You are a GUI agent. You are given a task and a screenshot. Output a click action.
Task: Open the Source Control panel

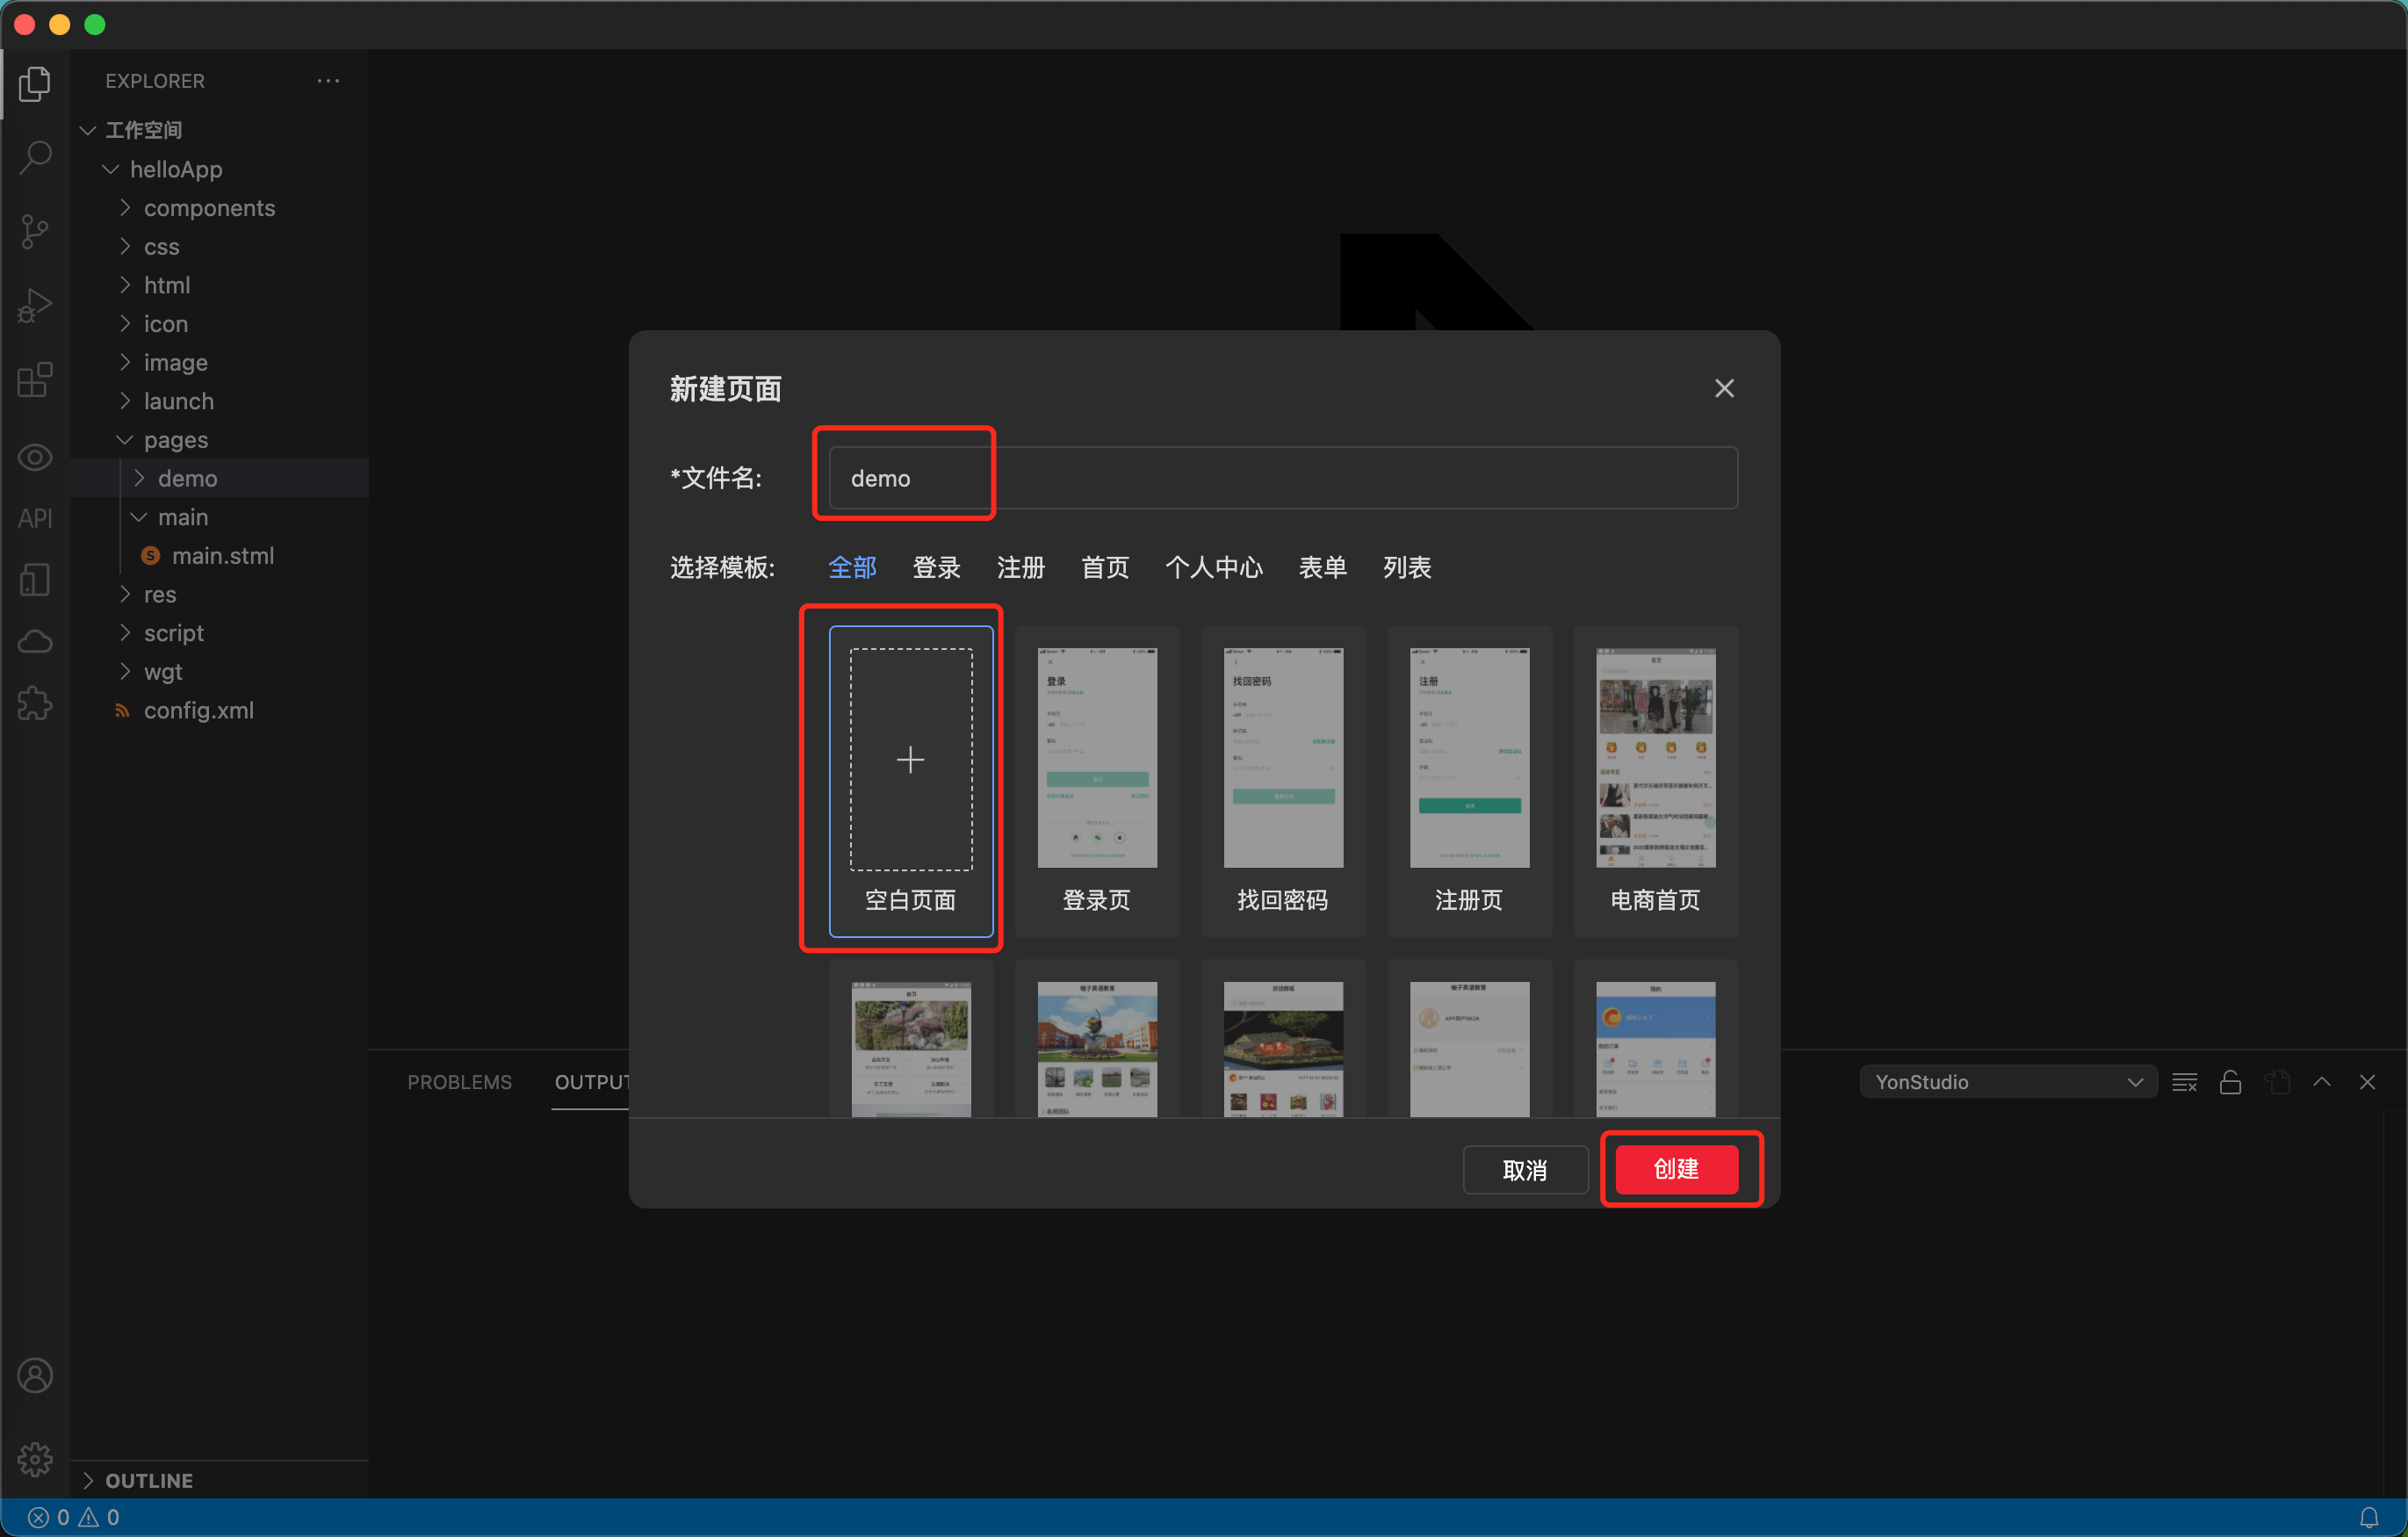[36, 231]
